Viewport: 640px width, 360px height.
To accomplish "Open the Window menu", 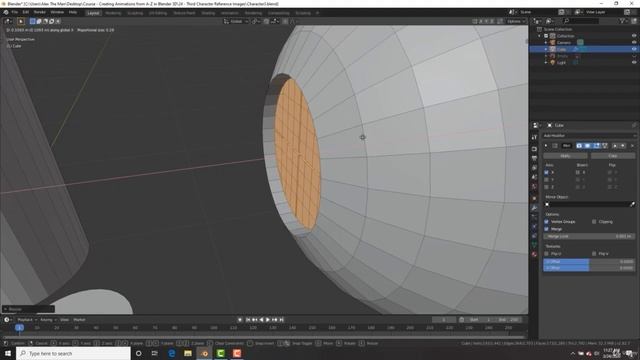I will point(57,12).
